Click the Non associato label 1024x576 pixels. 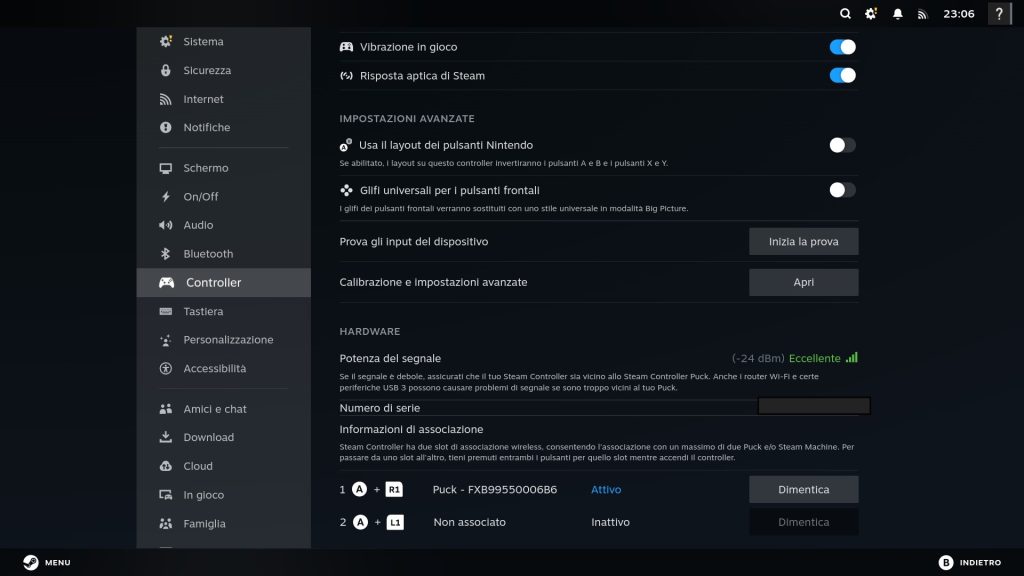(x=470, y=522)
